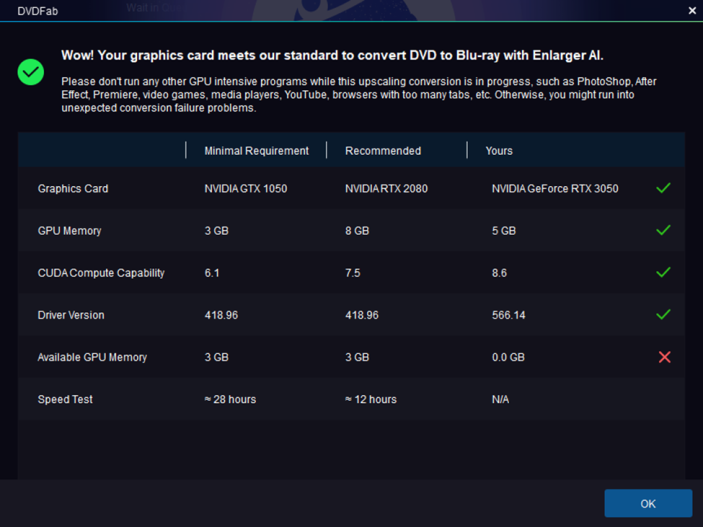Image resolution: width=703 pixels, height=527 pixels.
Task: Click the ≈ 28 hours speed value
Action: point(230,399)
